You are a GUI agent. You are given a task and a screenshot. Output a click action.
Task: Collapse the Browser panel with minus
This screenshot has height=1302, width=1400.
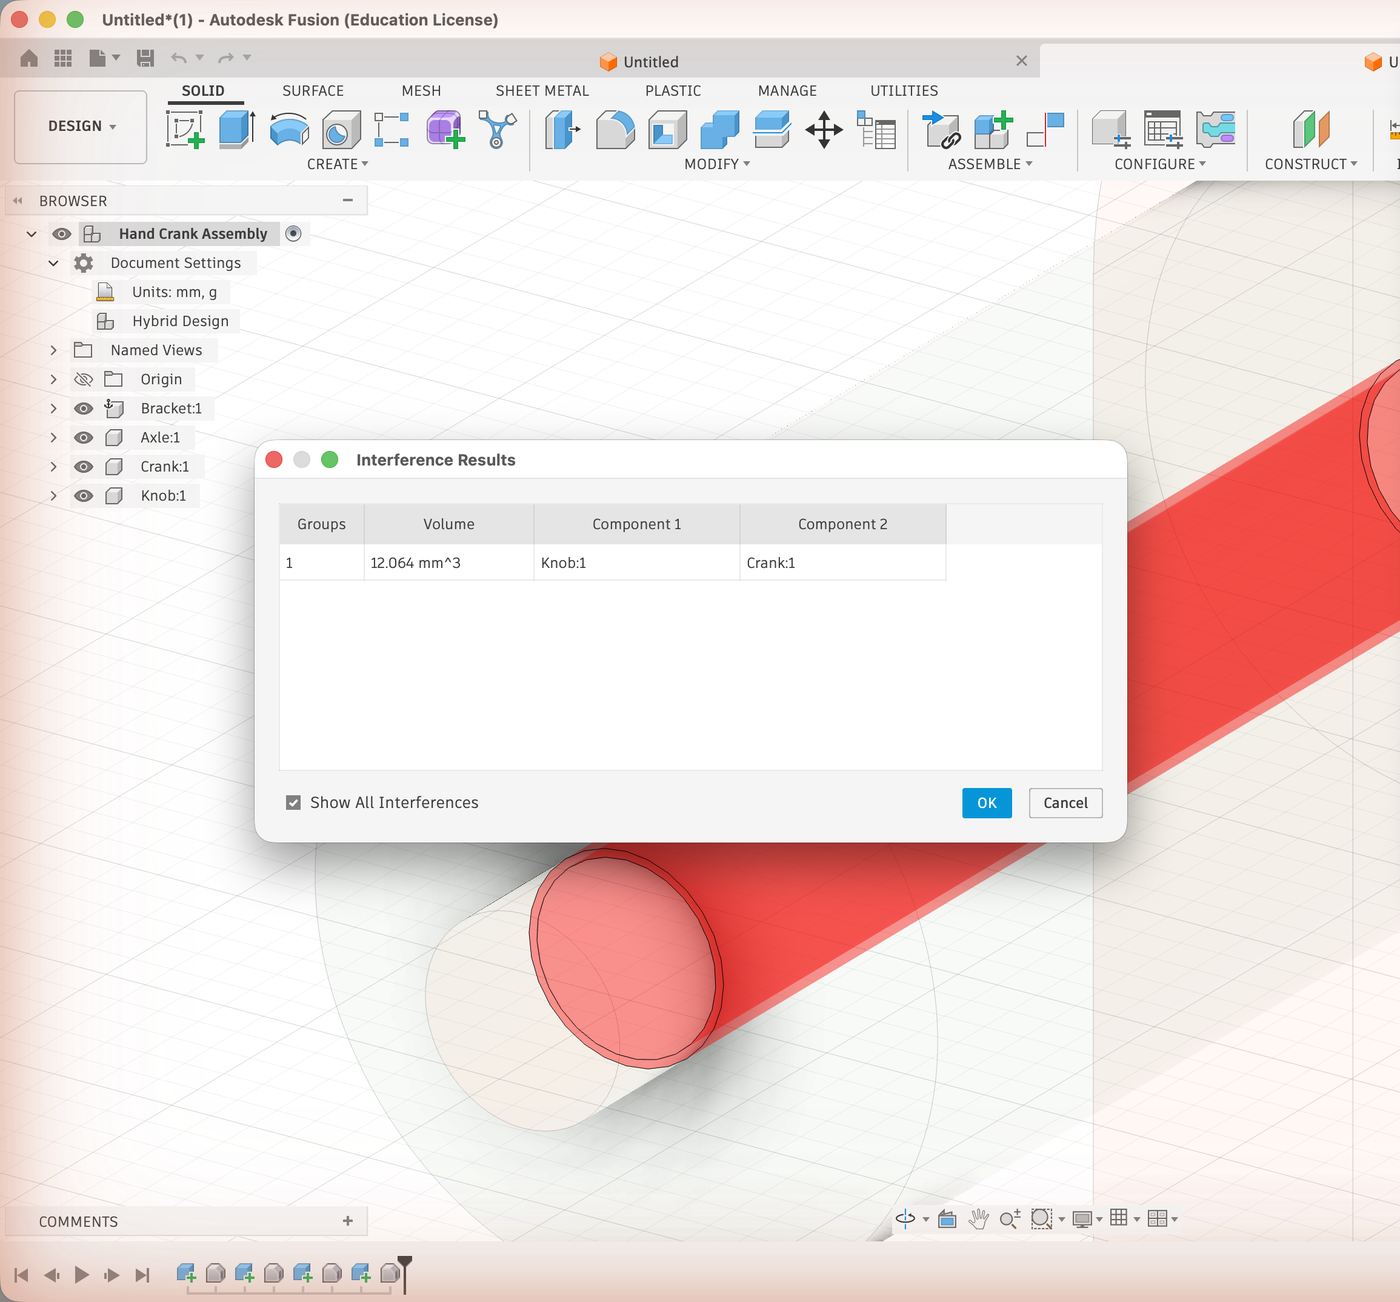coord(348,200)
